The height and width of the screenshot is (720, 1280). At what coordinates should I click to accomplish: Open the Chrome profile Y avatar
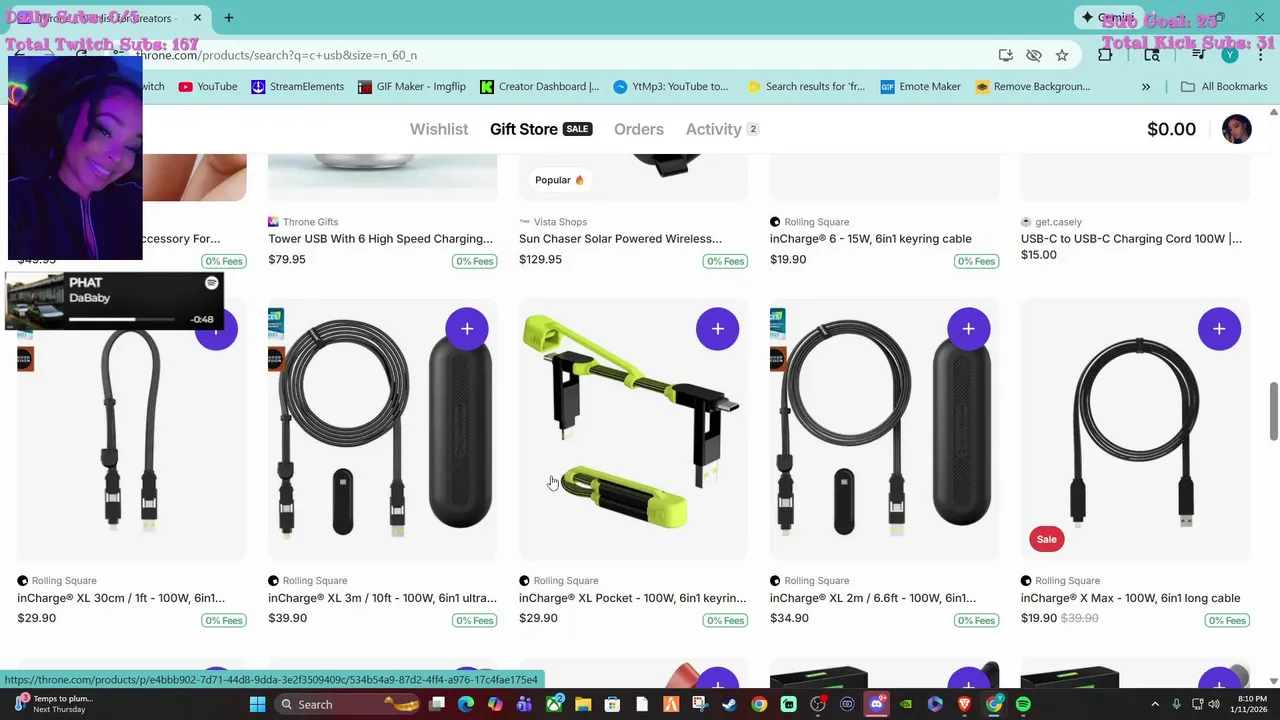coord(1230,55)
